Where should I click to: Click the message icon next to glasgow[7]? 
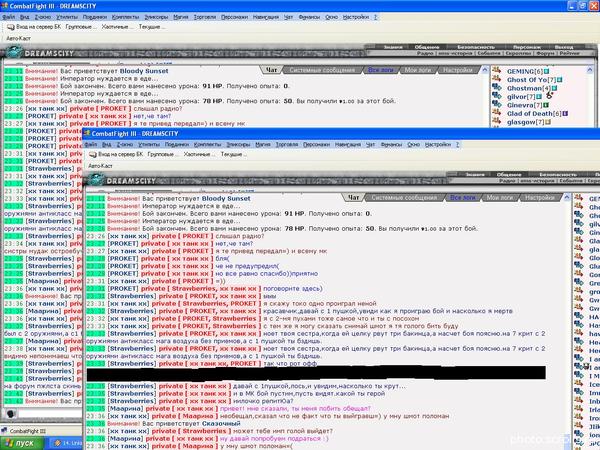(497, 121)
